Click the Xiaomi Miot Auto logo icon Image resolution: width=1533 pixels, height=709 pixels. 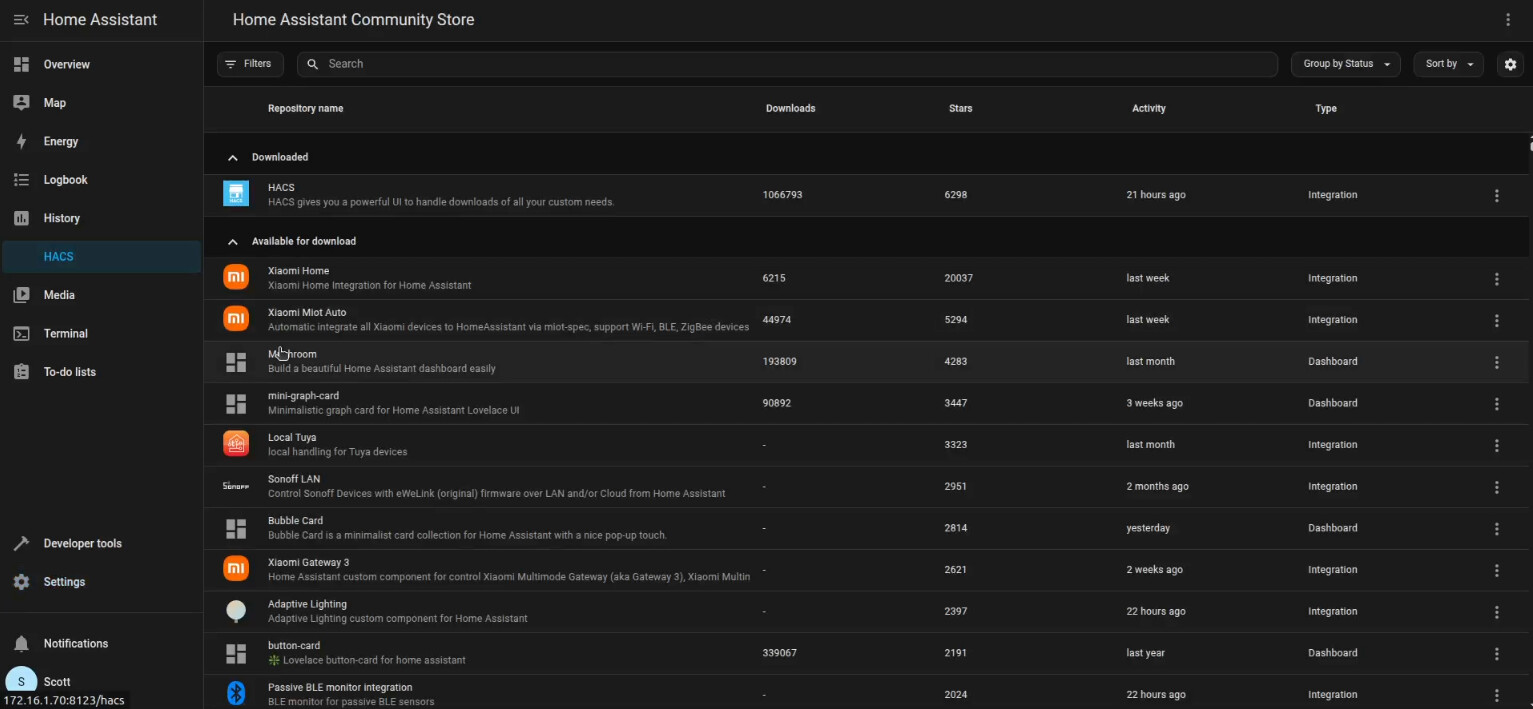point(236,319)
